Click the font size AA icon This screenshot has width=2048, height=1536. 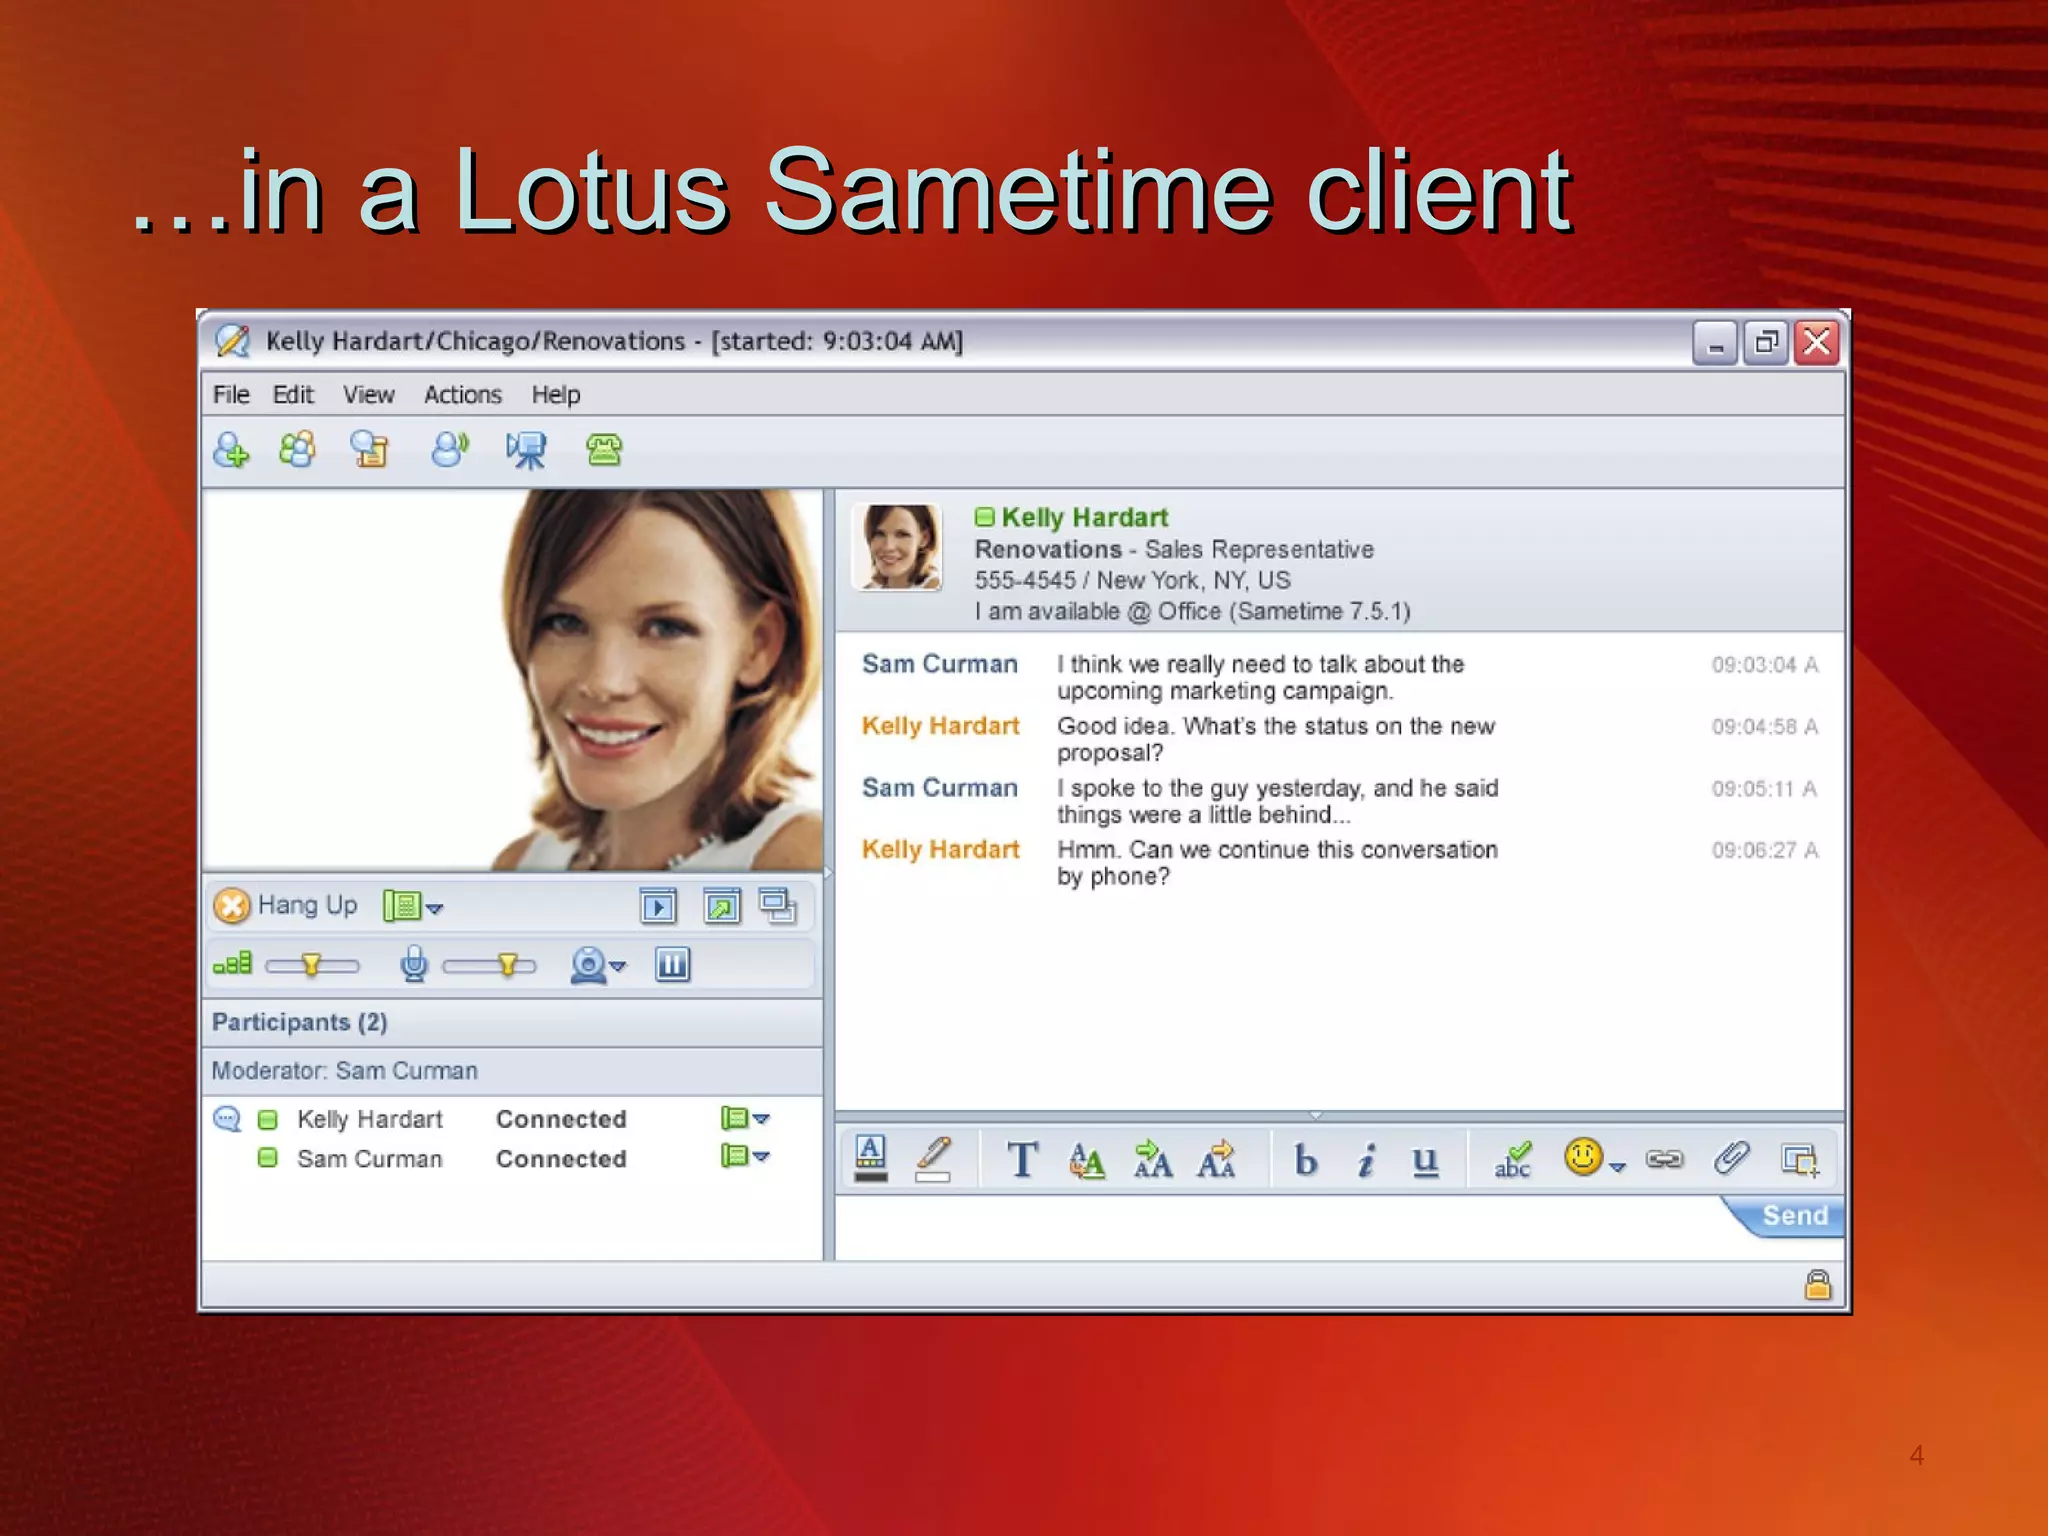1087,1160
